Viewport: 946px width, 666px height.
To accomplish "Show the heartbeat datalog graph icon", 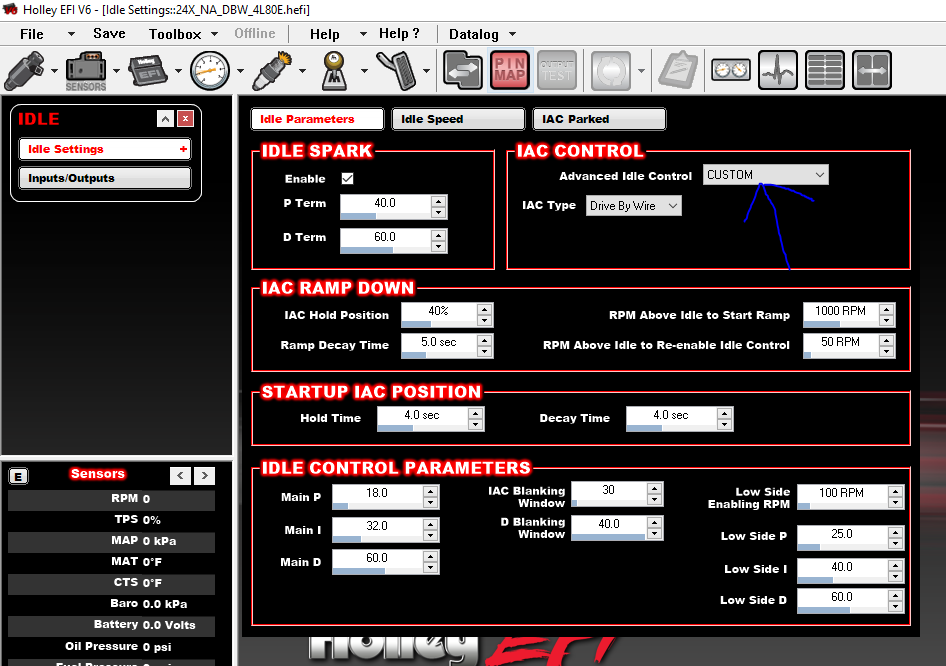I will coord(778,70).
